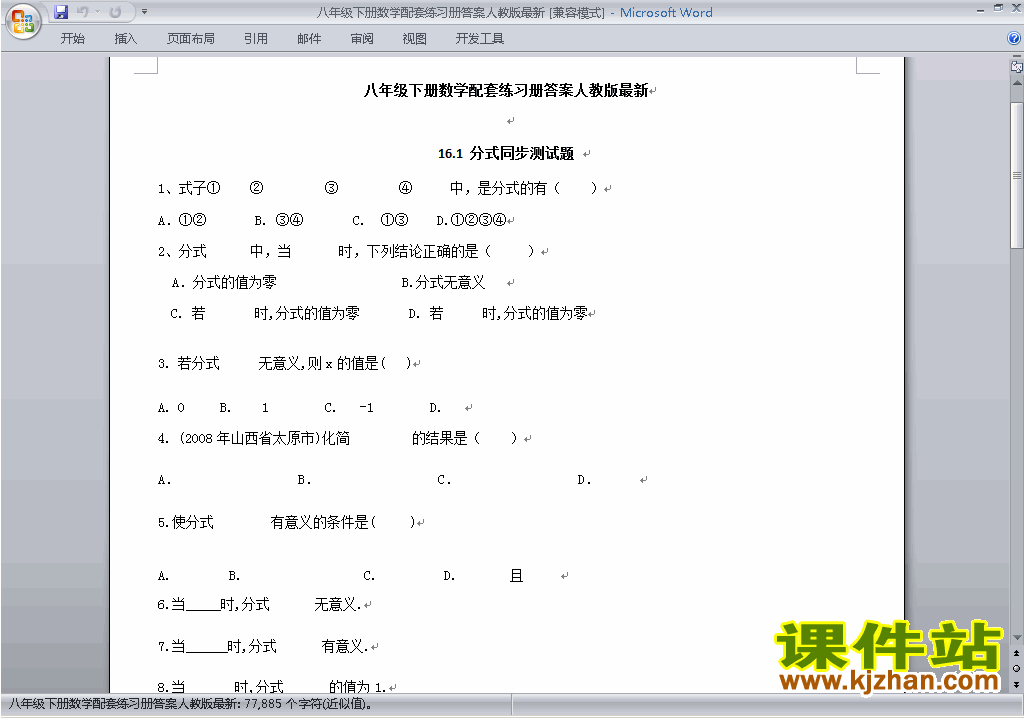Click question 3 text 无意义,则 x 的值是
The image size is (1024, 718).
click(x=318, y=363)
